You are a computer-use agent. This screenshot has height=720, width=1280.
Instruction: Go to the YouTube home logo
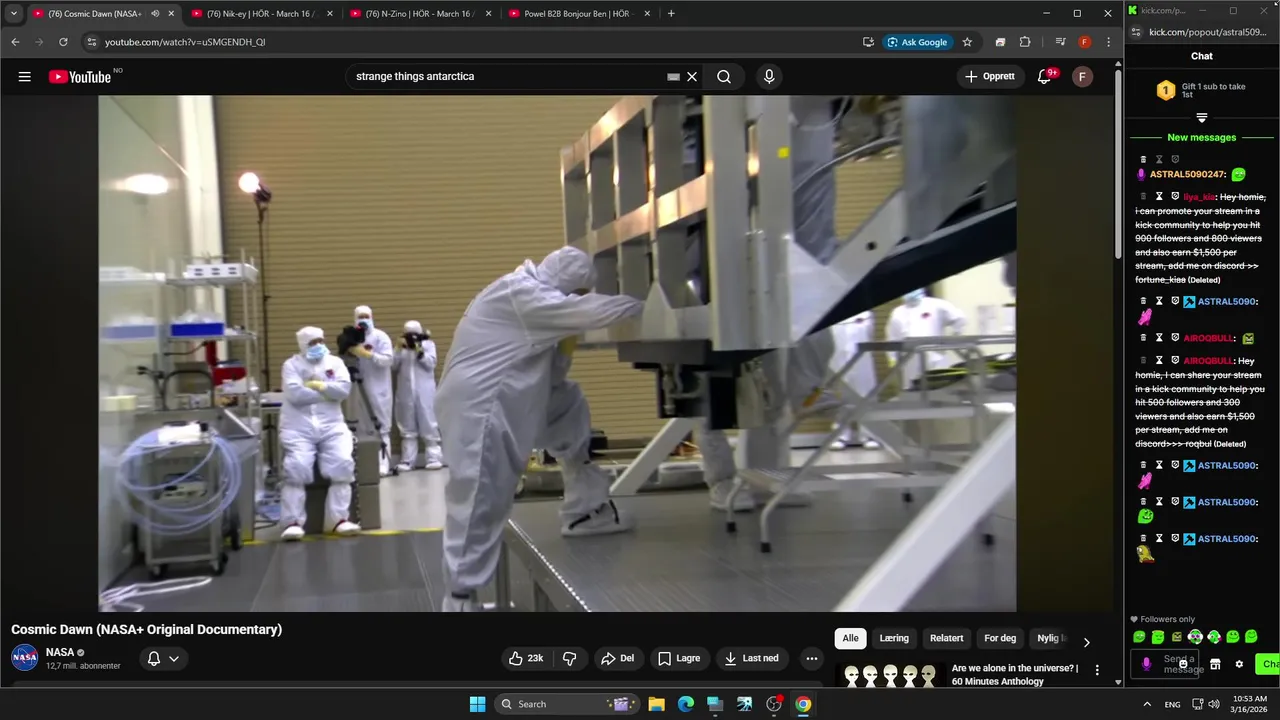[80, 77]
